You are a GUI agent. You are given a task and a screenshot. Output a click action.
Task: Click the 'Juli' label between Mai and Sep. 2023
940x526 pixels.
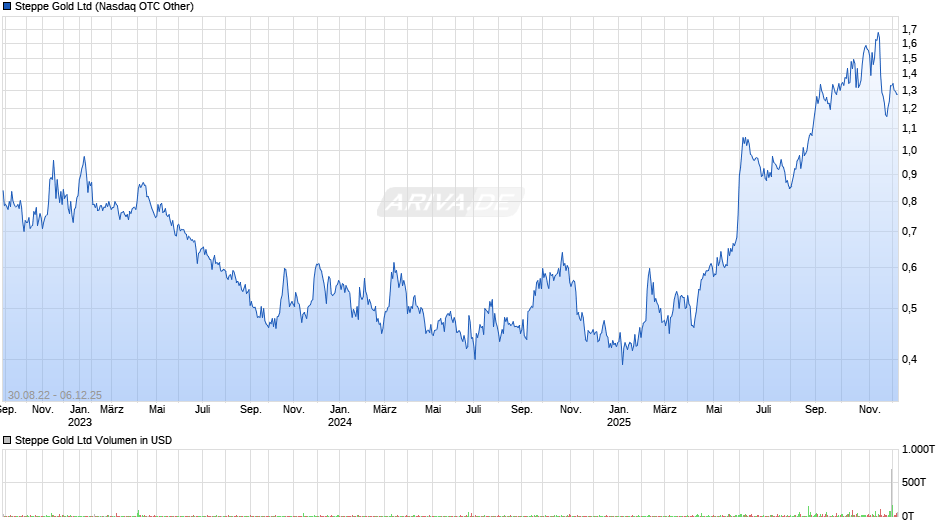[x=203, y=410]
